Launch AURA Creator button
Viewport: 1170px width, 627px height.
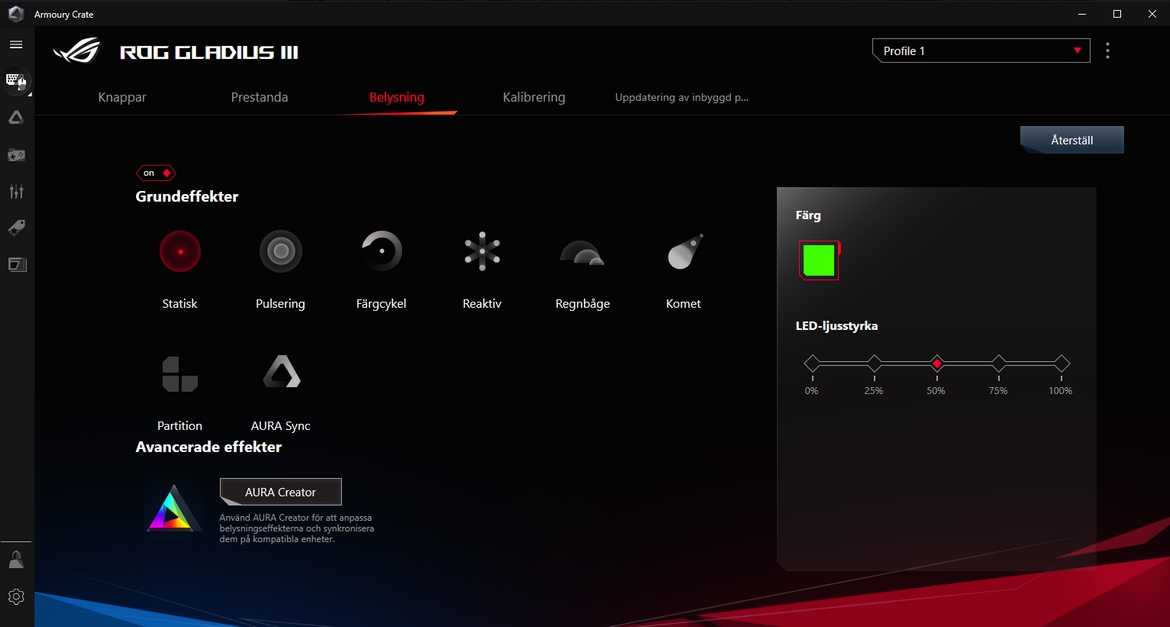281,492
